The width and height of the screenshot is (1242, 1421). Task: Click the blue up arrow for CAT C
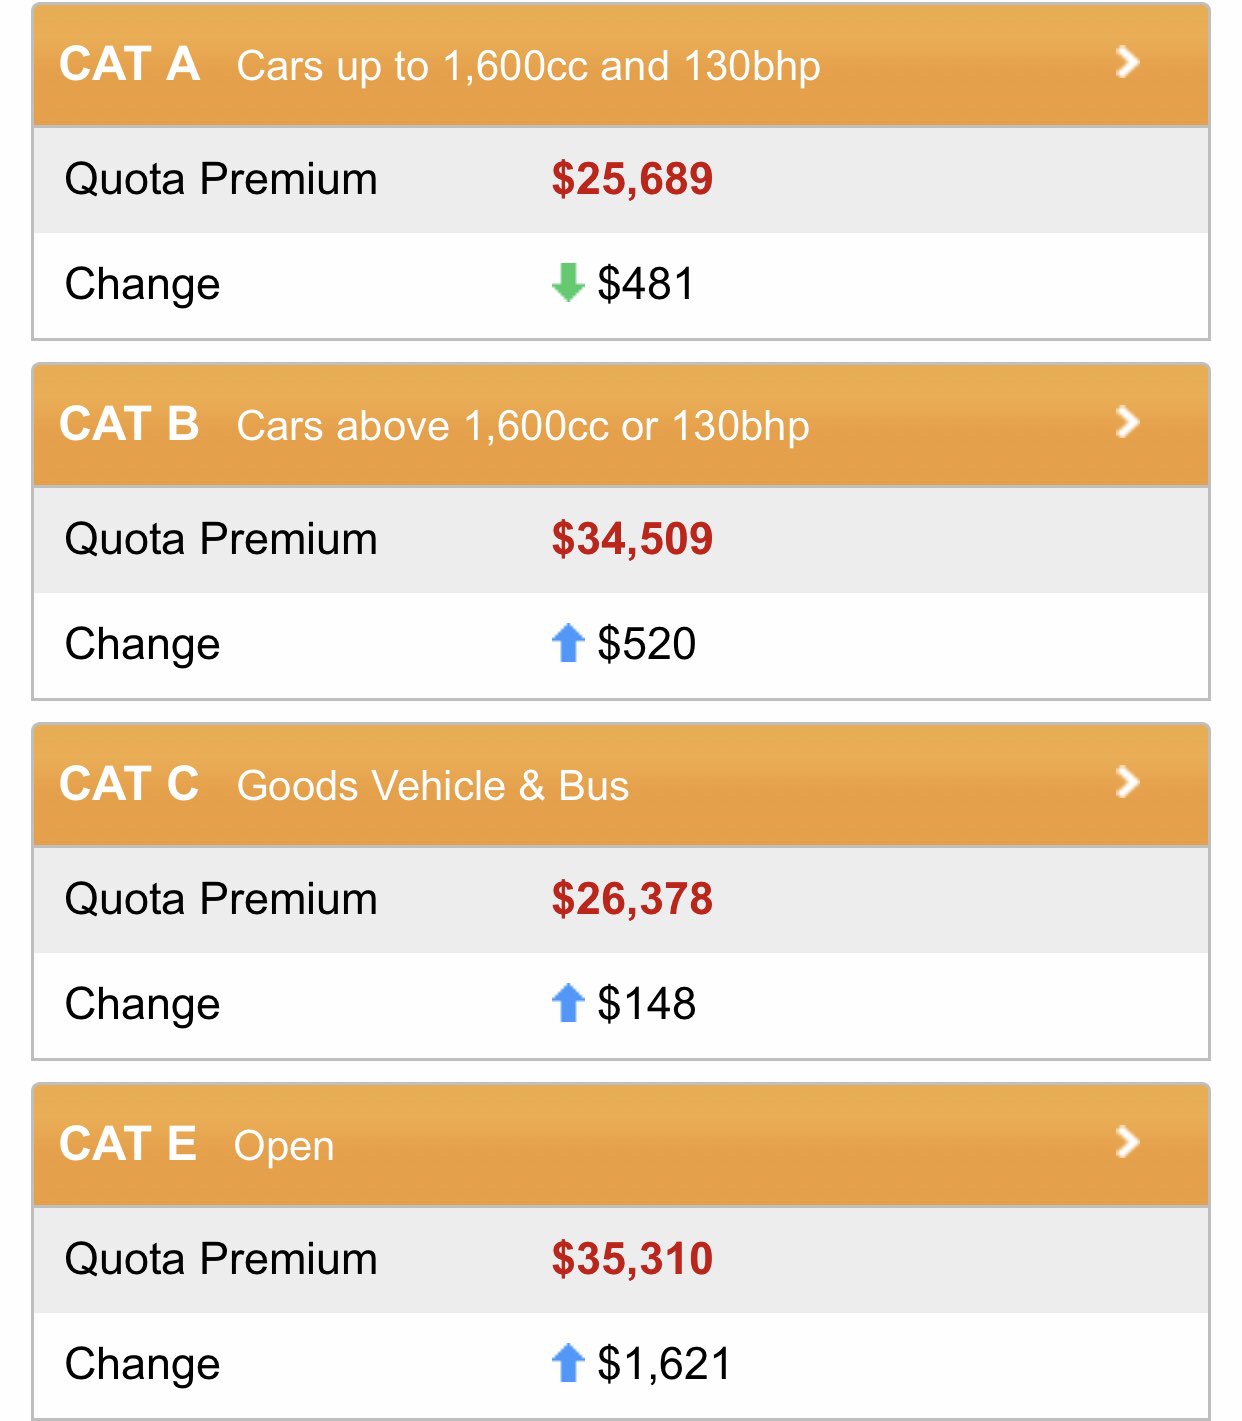568,1003
